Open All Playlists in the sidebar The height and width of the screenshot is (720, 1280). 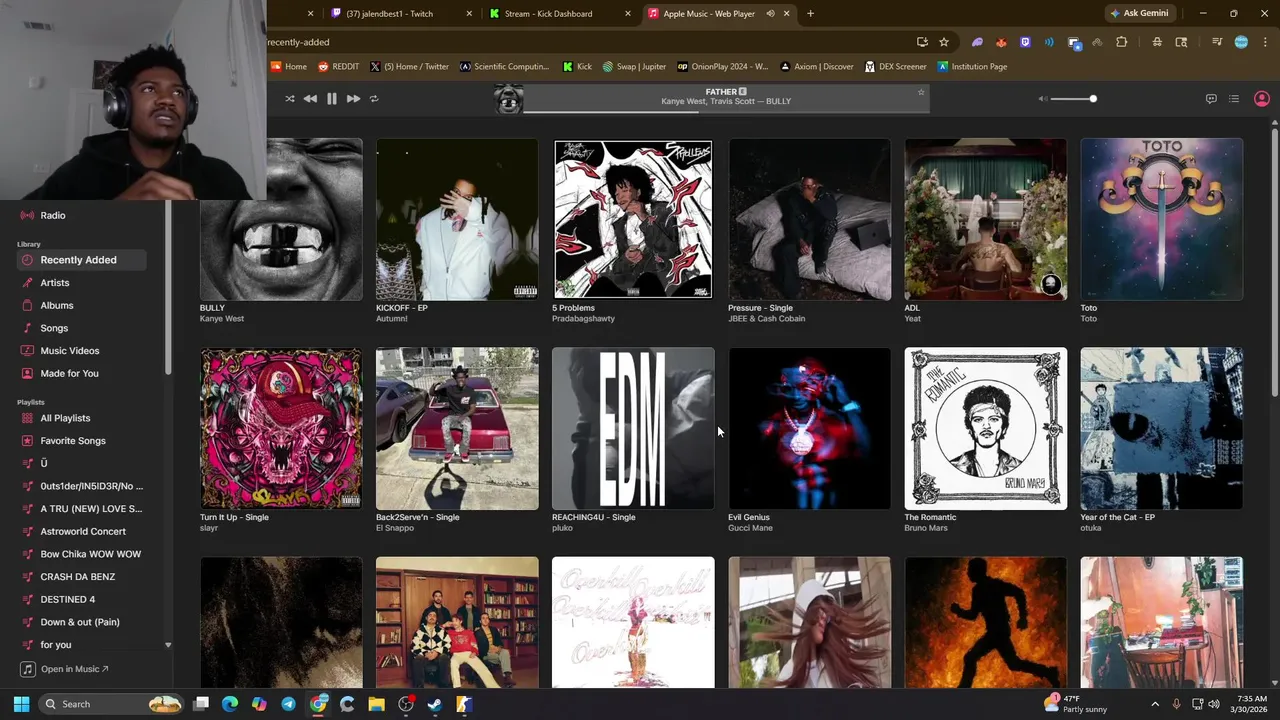pos(65,418)
